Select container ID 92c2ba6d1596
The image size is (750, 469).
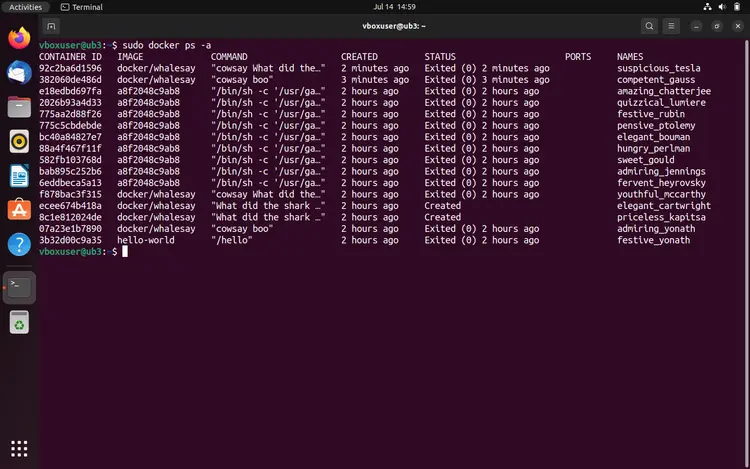pos(70,68)
